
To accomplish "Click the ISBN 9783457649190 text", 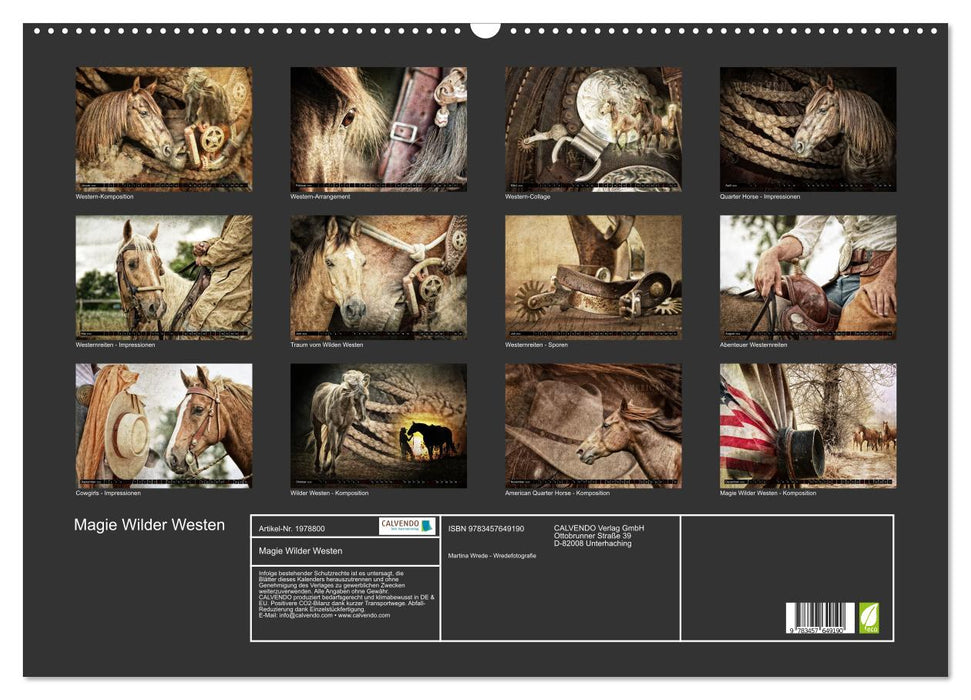I will [x=486, y=528].
